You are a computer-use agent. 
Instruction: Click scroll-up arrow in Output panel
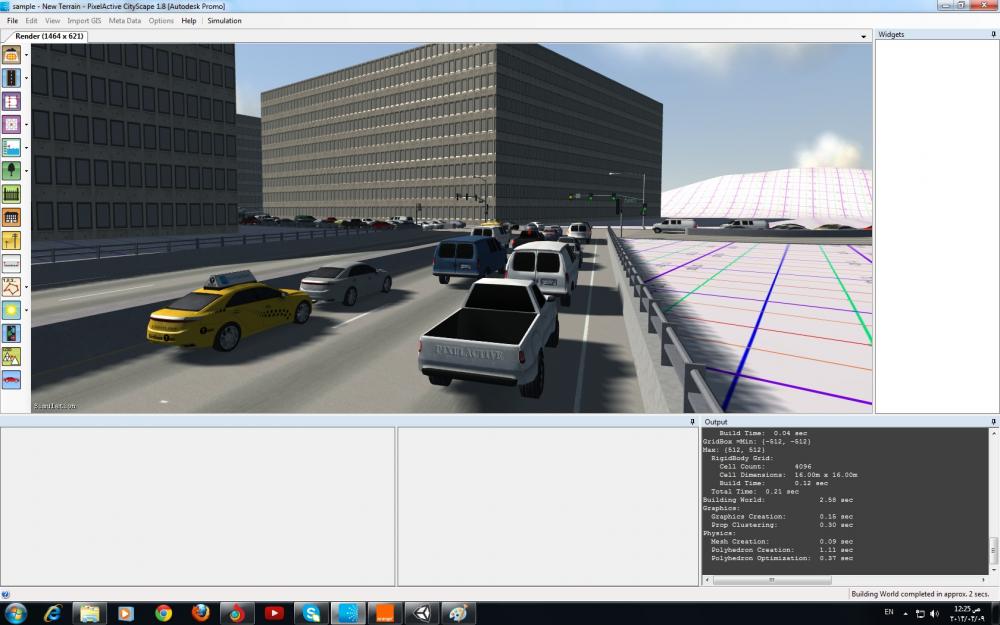[993, 432]
